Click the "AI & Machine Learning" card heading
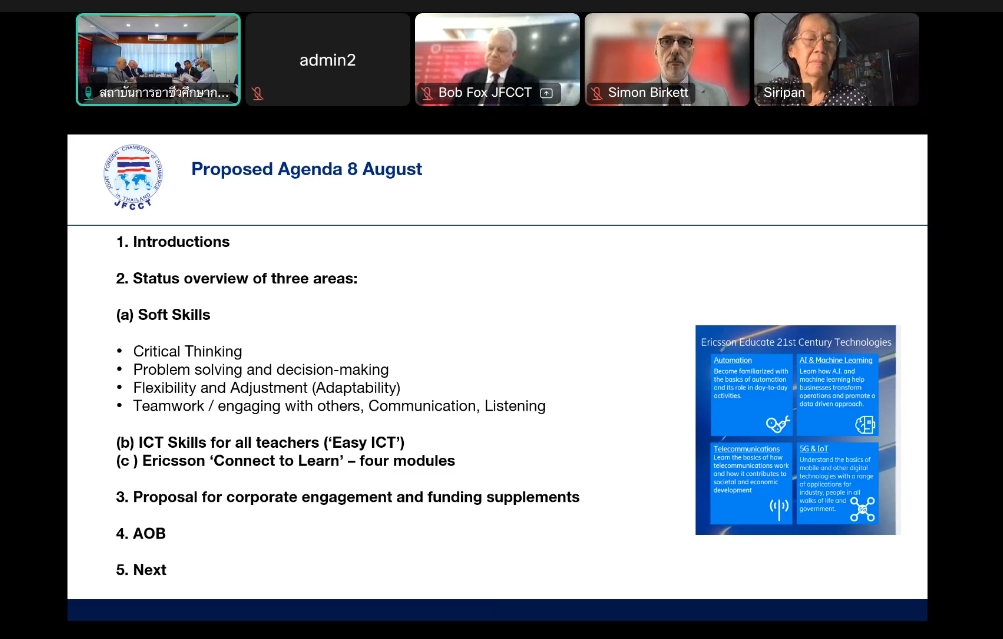1003x639 pixels. tap(835, 360)
